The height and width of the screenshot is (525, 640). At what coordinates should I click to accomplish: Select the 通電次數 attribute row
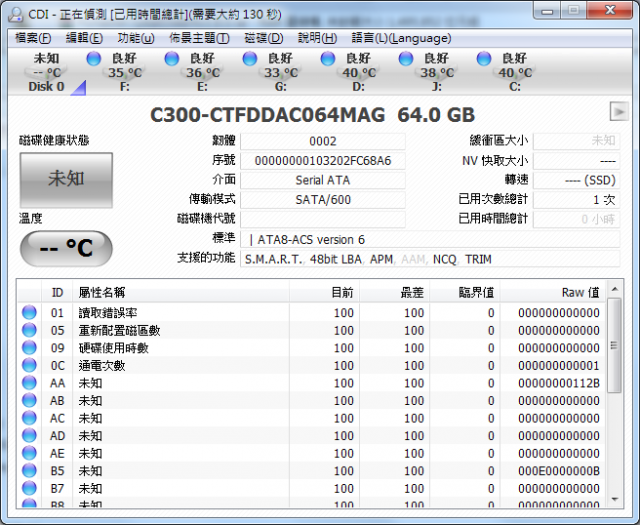point(312,365)
